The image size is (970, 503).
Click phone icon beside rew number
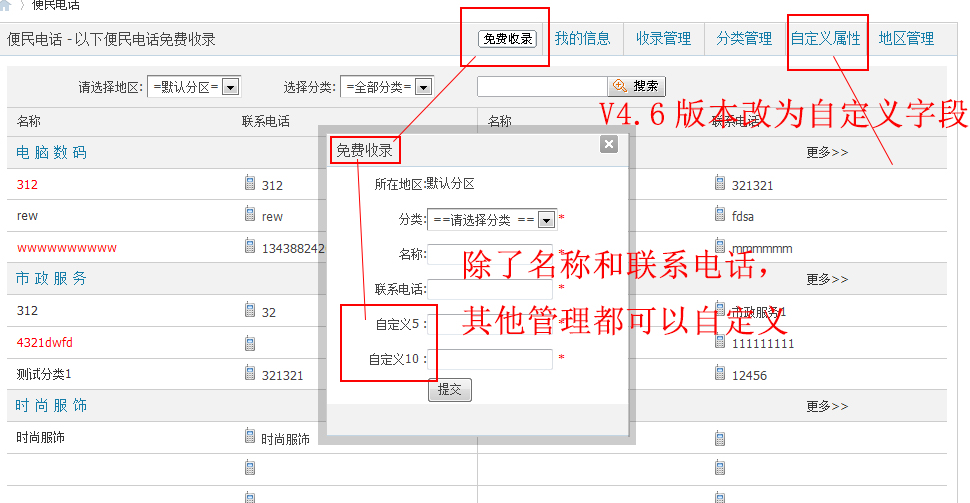[250, 214]
